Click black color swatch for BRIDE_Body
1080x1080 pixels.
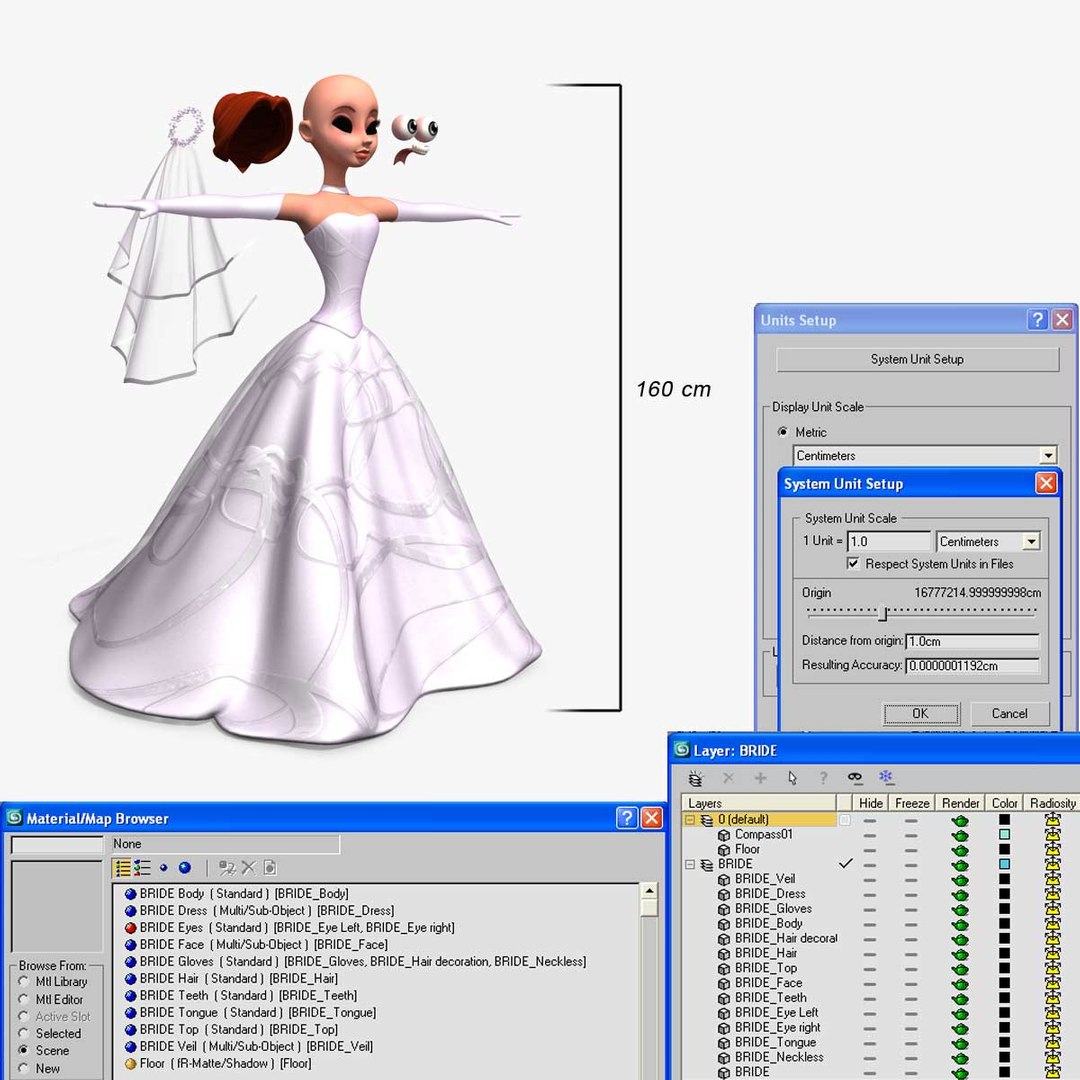click(x=1004, y=924)
